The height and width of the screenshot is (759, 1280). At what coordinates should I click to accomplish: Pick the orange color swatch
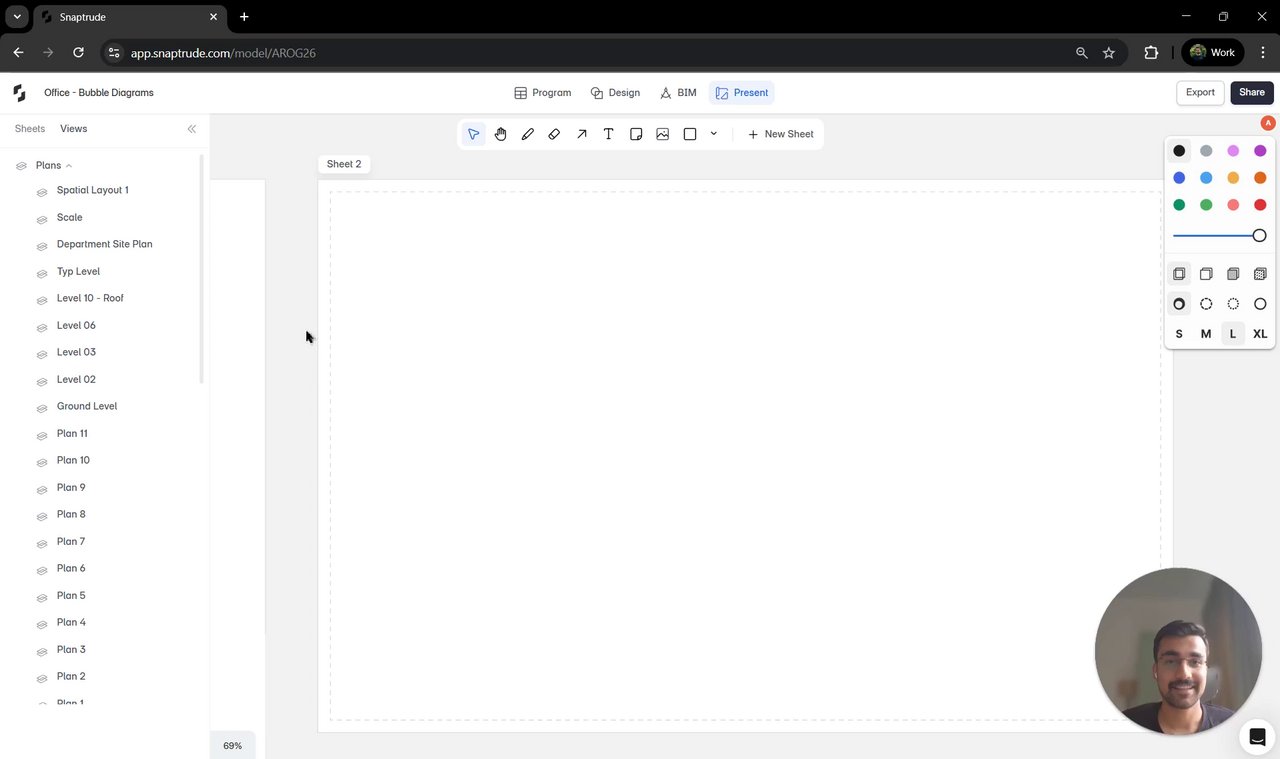click(1260, 178)
